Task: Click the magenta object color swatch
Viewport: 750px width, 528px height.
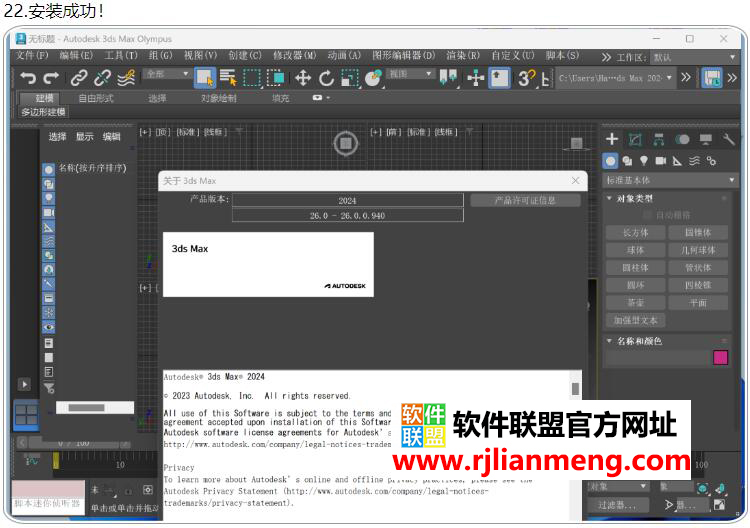Action: pyautogui.click(x=720, y=357)
